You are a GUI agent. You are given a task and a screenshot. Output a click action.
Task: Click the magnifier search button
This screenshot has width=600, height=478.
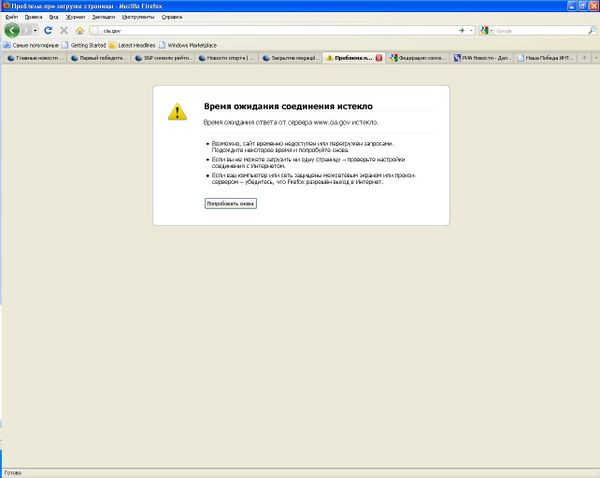coord(592,31)
